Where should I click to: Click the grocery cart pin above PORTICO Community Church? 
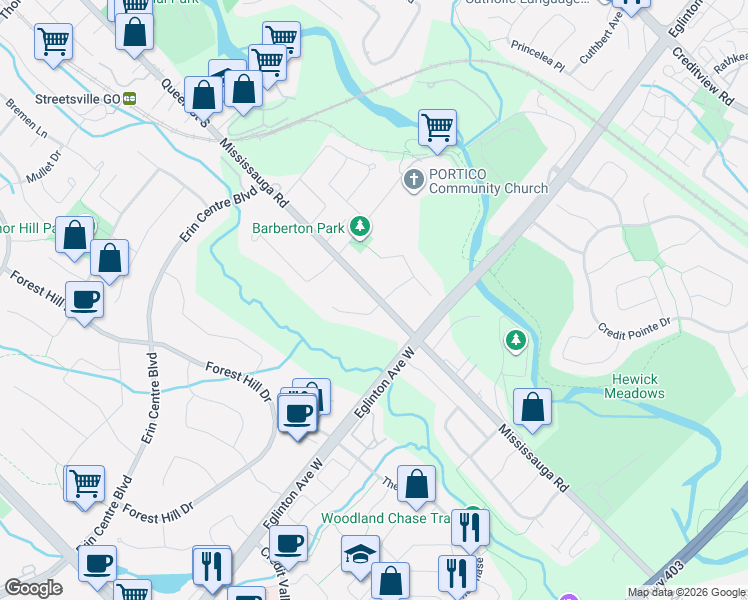437,129
